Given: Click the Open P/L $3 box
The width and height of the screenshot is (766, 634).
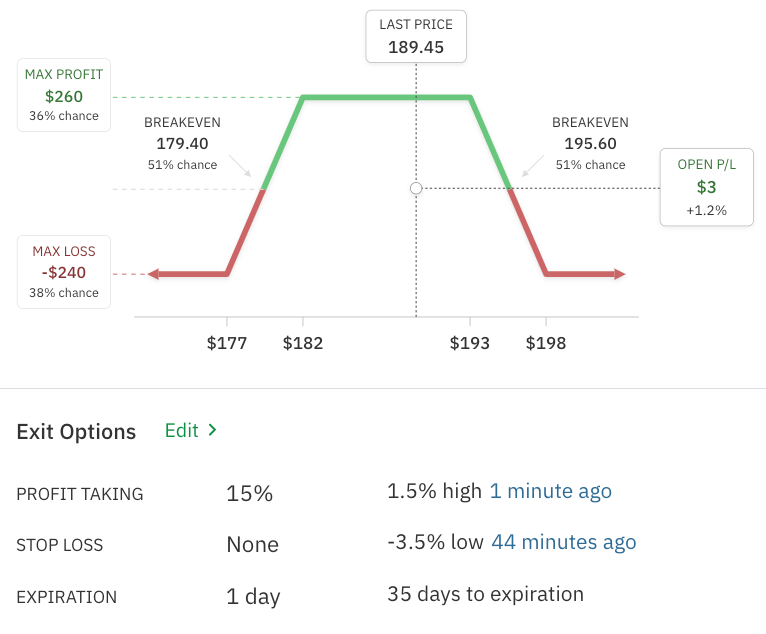Looking at the screenshot, I should [x=706, y=187].
